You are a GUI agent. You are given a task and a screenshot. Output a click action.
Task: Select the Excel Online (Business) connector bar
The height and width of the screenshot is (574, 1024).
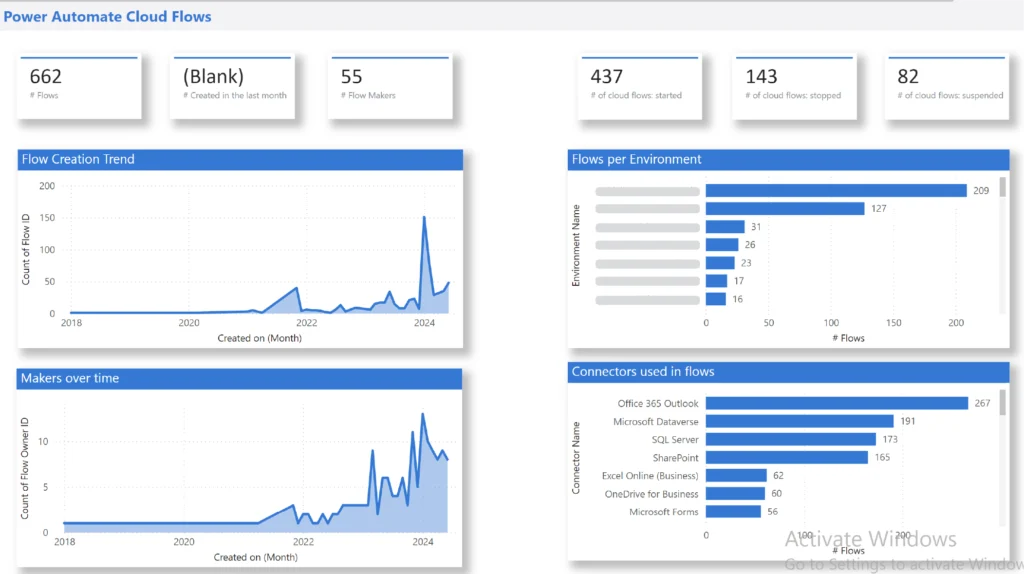pyautogui.click(x=736, y=475)
